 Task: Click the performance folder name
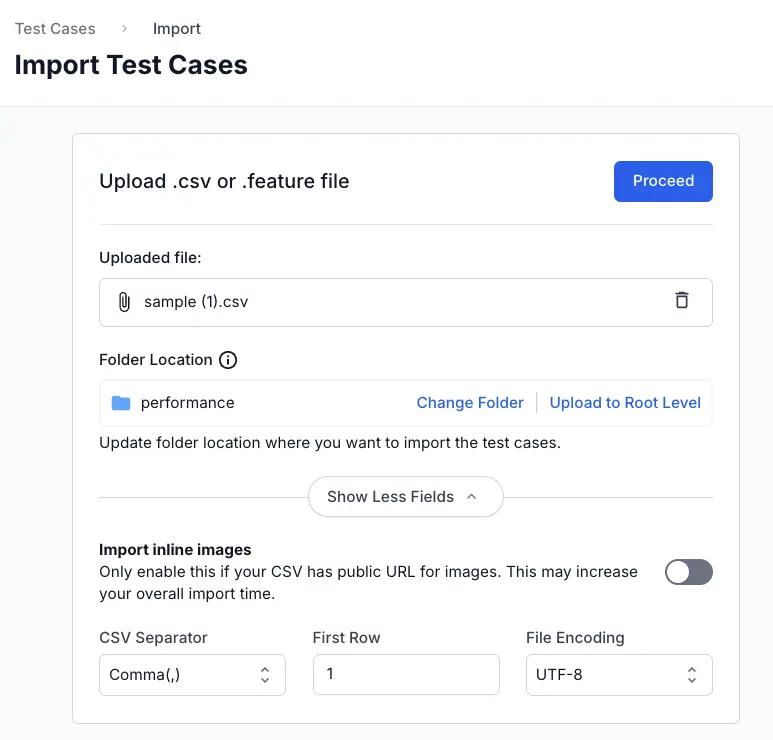click(188, 403)
